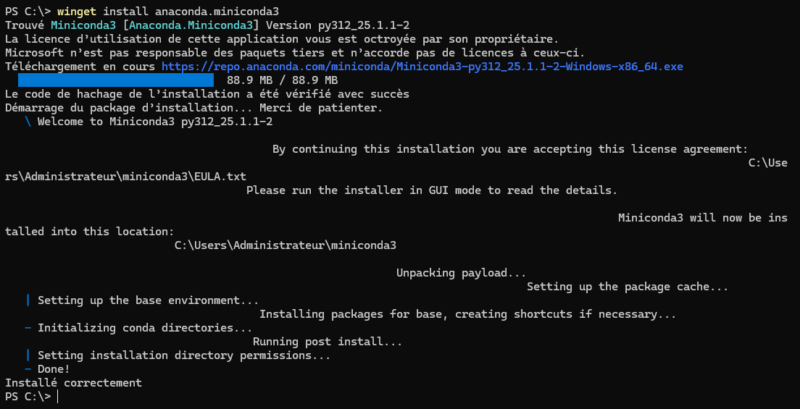The image size is (800, 409).
Task: Click Setting up the base environment line
Action: [148, 300]
